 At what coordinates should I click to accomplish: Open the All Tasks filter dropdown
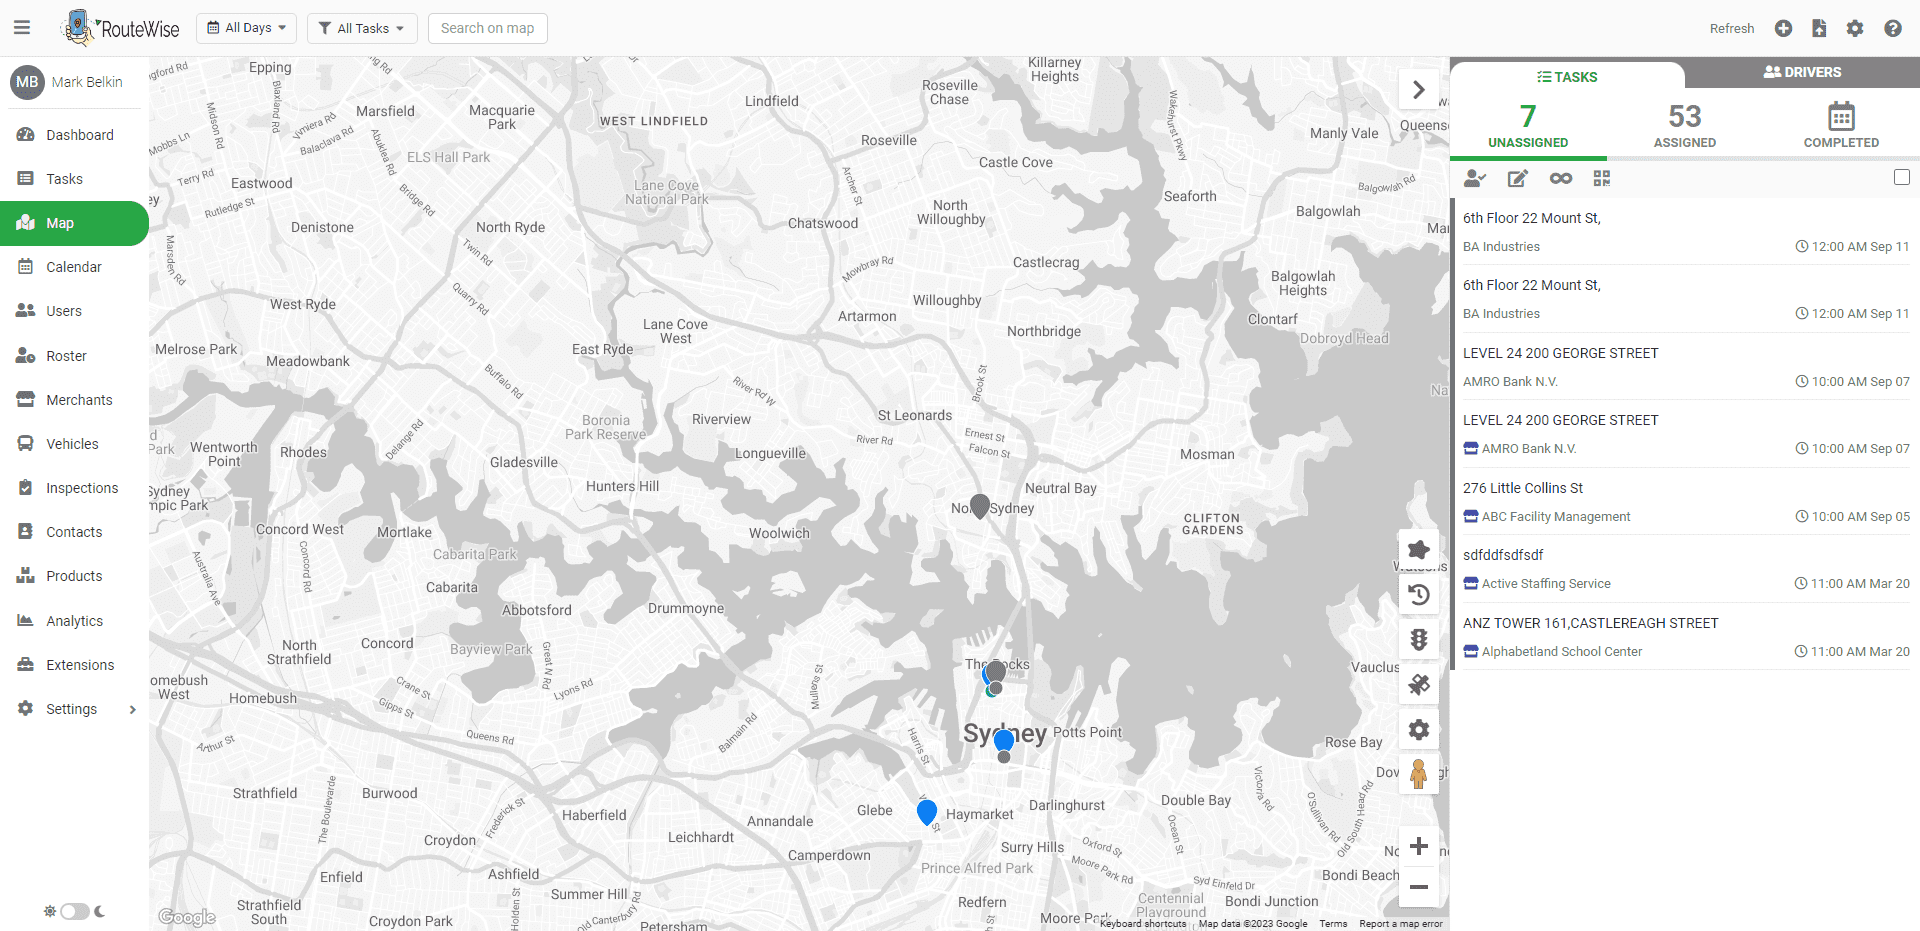pos(361,27)
